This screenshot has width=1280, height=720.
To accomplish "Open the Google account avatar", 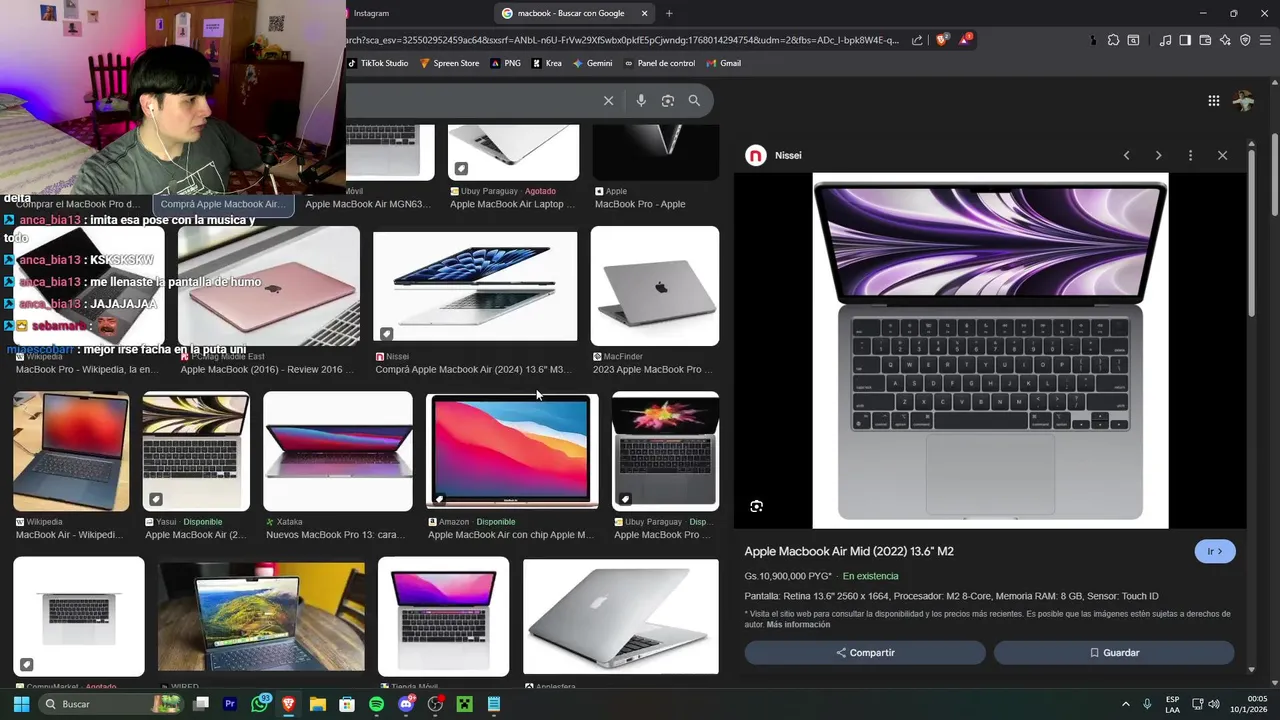I will tap(1243, 100).
